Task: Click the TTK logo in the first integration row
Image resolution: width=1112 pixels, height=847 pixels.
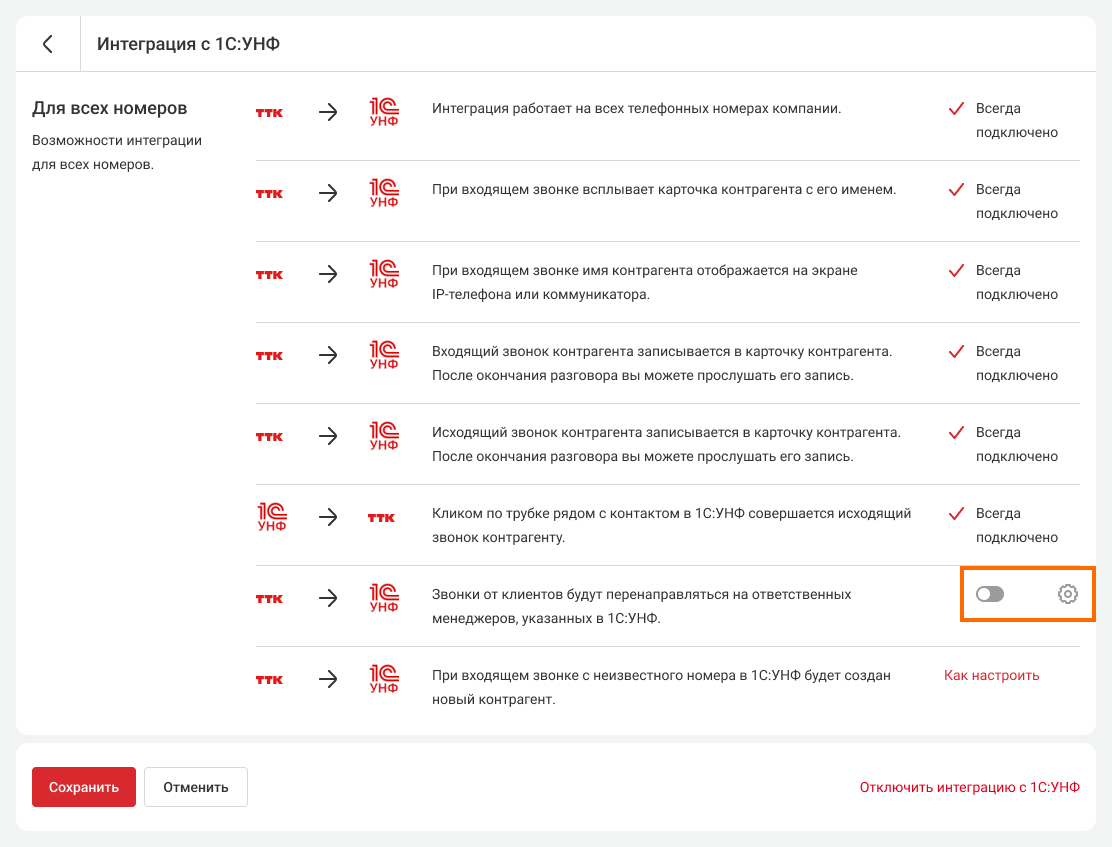Action: click(x=269, y=113)
